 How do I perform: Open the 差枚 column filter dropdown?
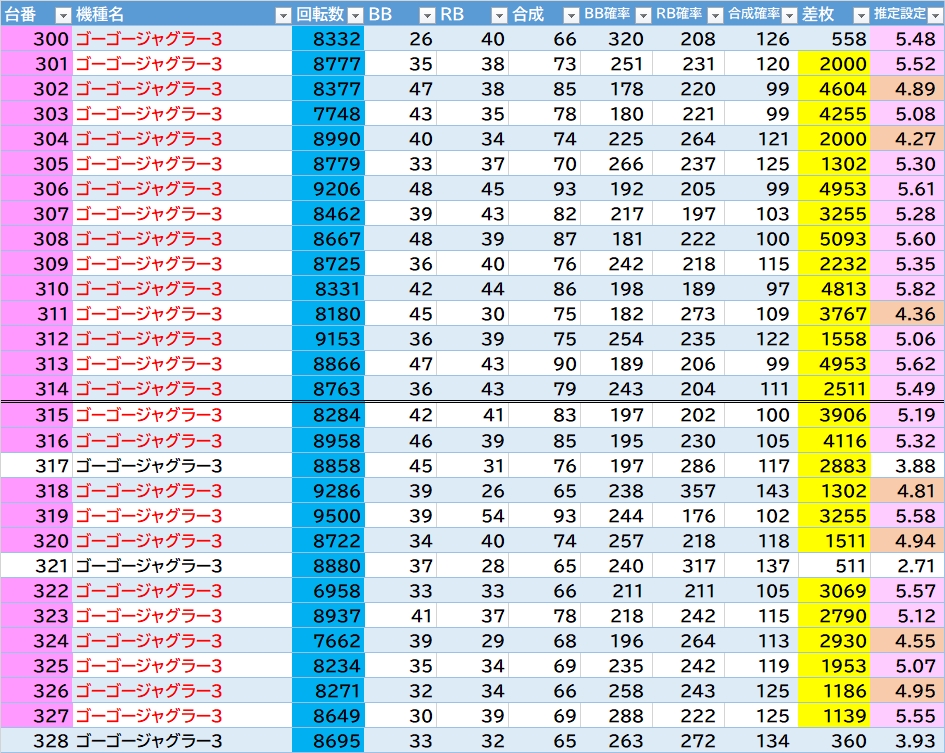click(861, 16)
